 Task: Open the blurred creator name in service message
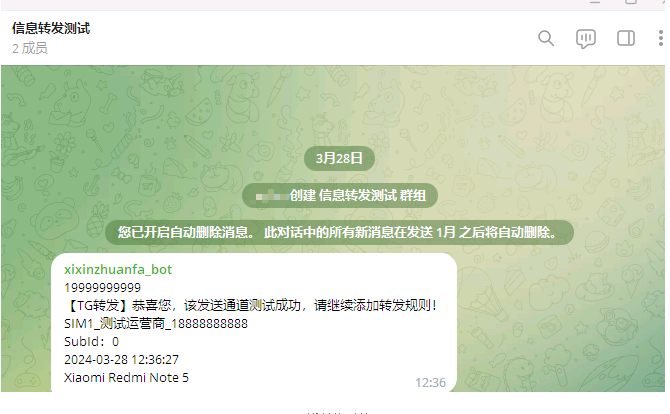click(272, 196)
